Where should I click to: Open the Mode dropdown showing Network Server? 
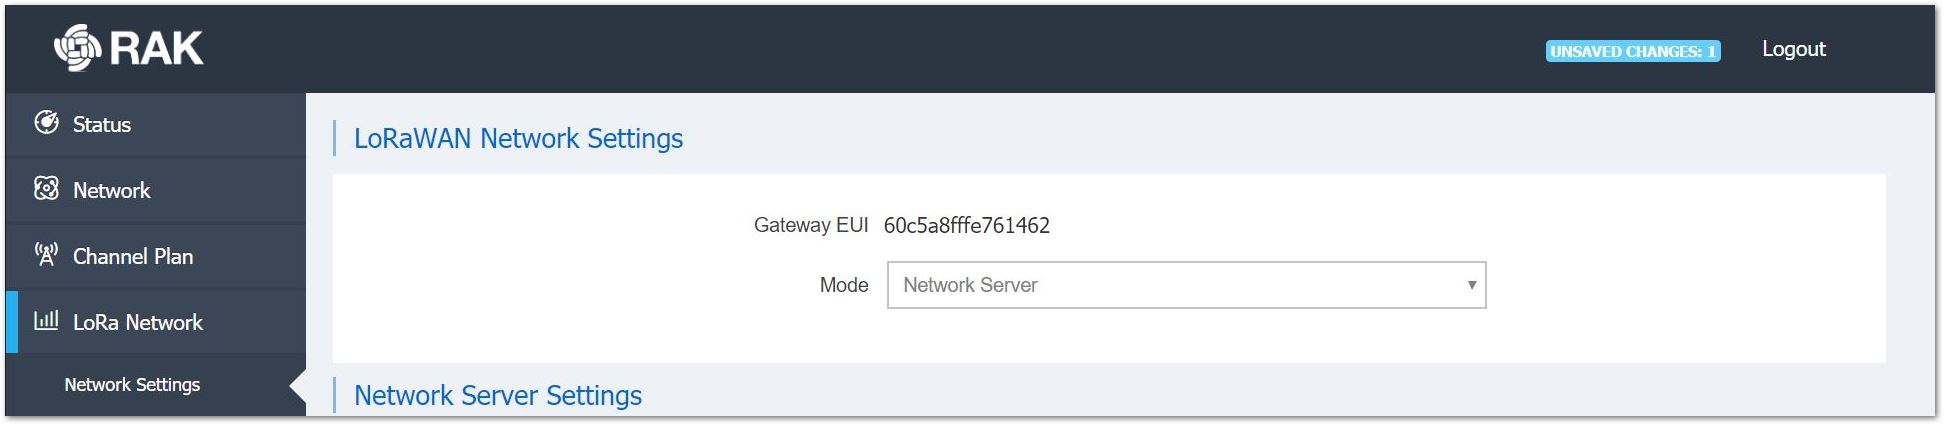coord(1186,285)
